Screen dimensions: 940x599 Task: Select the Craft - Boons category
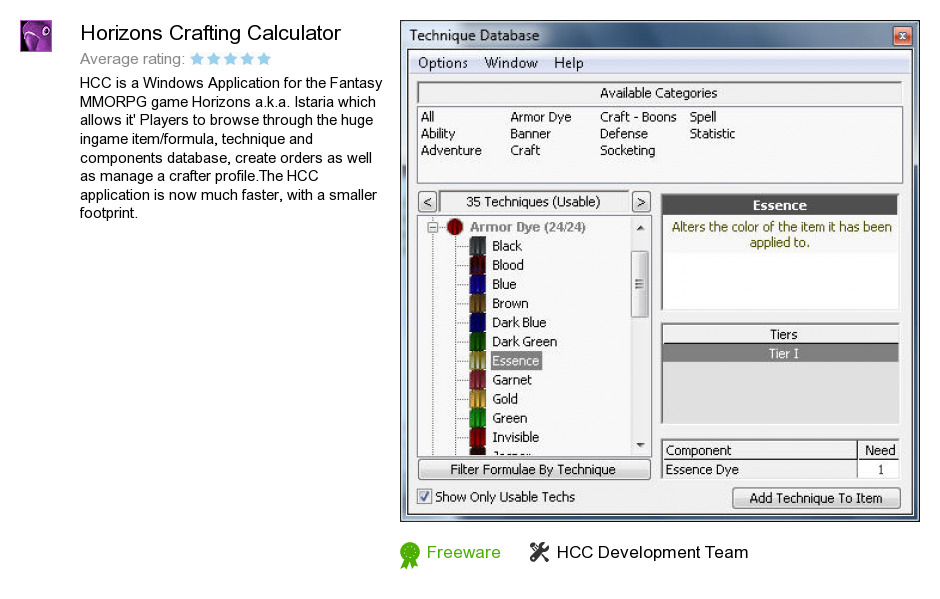[638, 117]
